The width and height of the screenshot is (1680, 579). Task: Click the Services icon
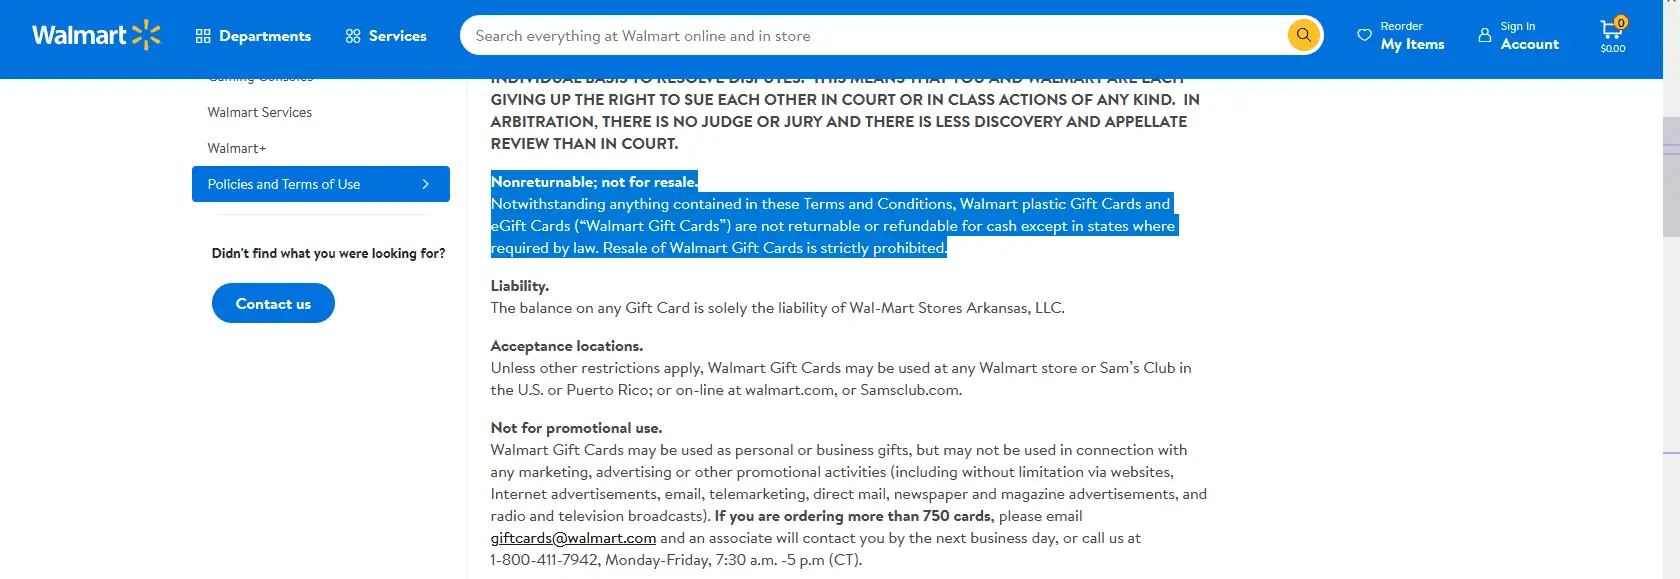click(353, 36)
